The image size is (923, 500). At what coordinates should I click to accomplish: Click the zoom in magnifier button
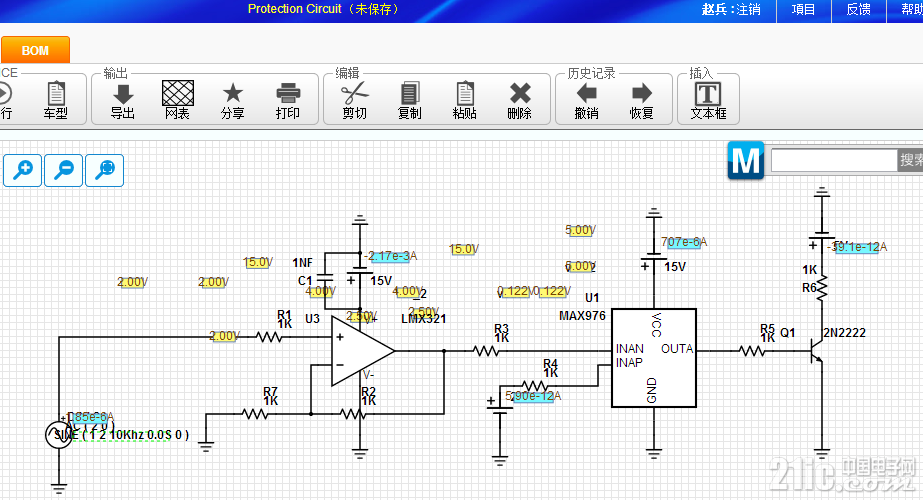point(22,170)
